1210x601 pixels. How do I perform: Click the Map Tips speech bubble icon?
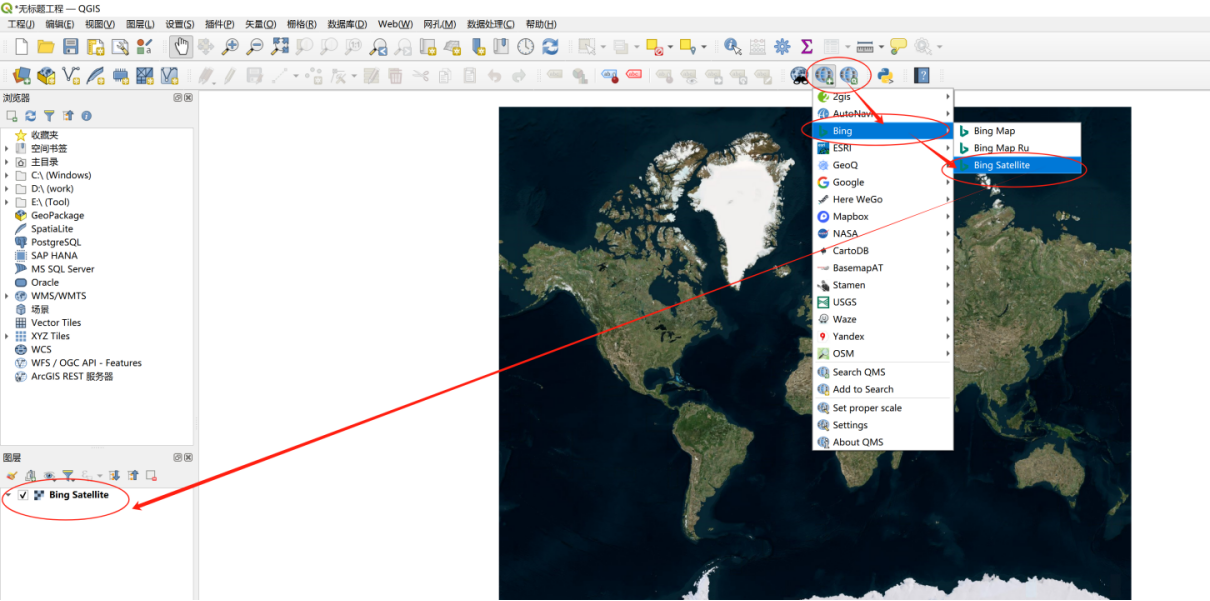coord(898,46)
